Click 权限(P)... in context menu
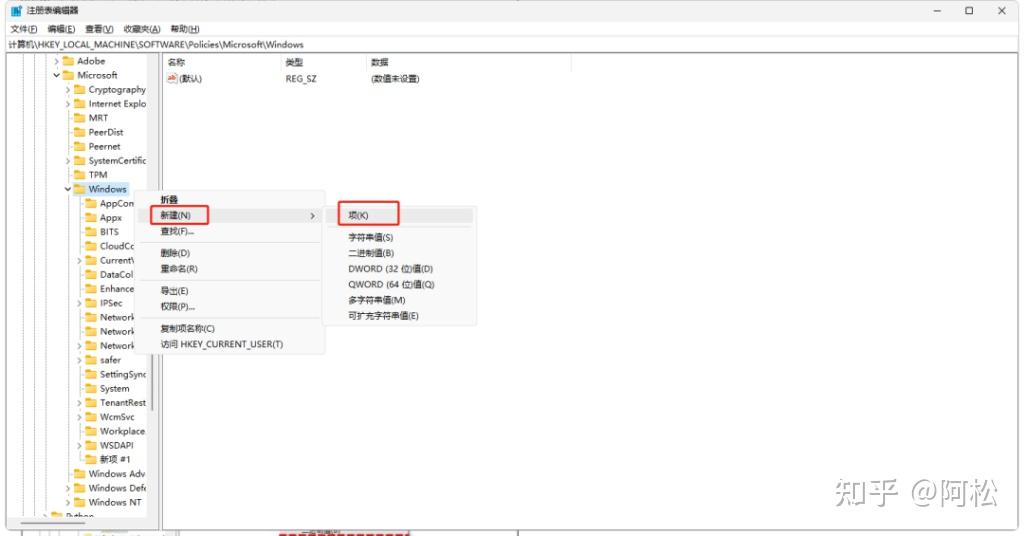Image resolution: width=1024 pixels, height=536 pixels. click(x=178, y=306)
